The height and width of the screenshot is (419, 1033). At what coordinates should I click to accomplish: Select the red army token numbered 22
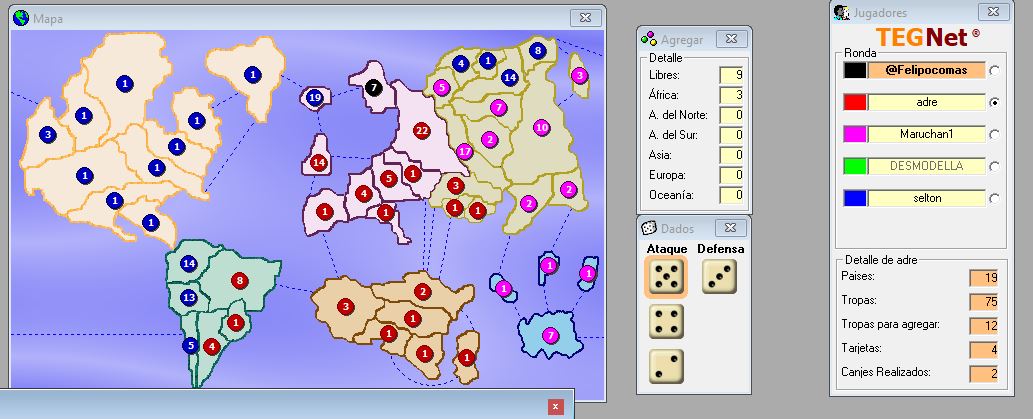421,131
